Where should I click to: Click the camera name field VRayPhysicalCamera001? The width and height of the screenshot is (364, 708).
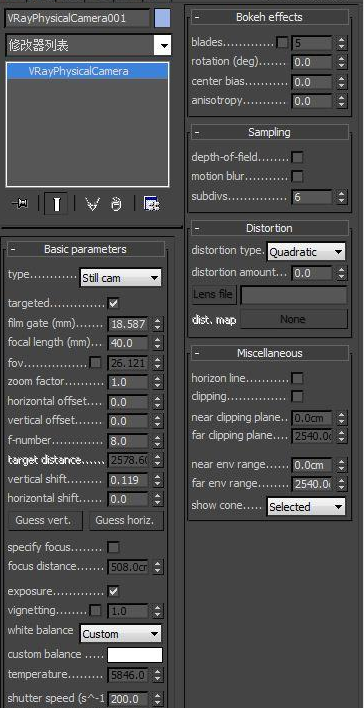(77, 19)
